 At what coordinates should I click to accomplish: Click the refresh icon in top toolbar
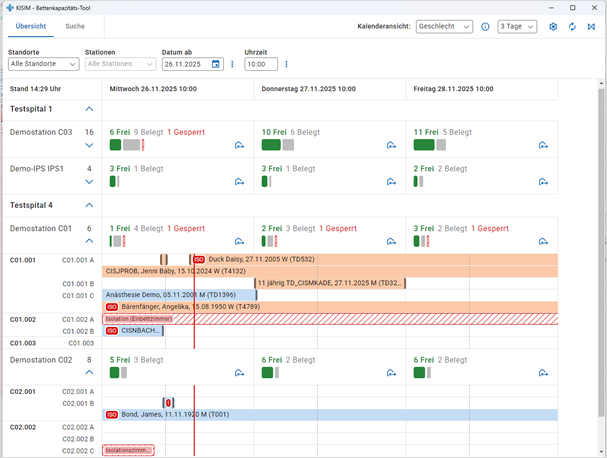(x=572, y=27)
